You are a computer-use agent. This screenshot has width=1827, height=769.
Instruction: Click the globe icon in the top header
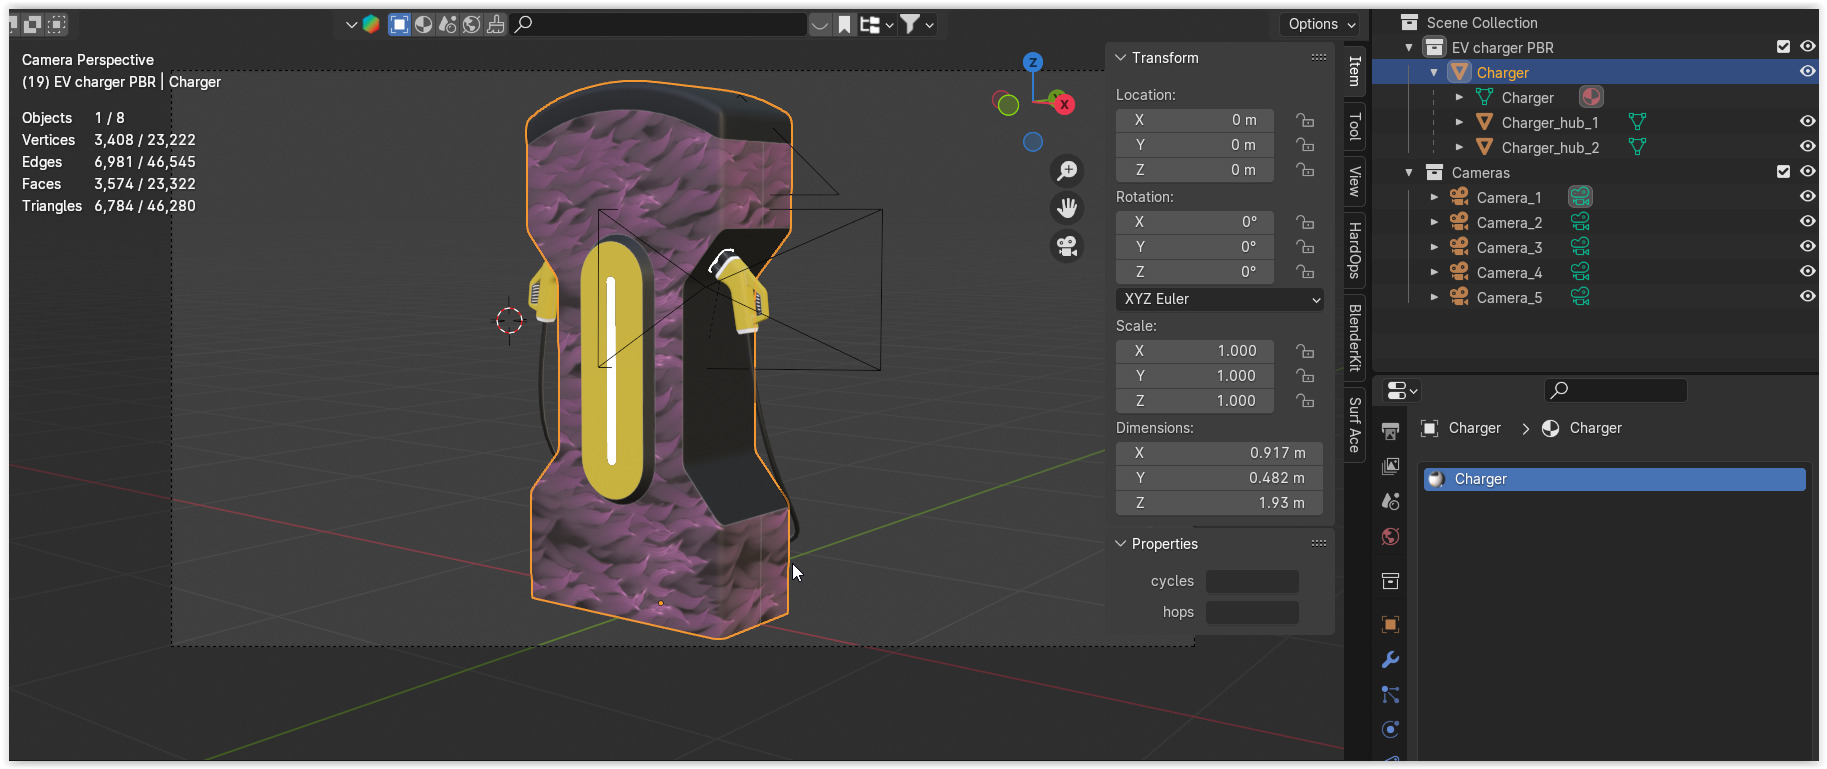[x=472, y=24]
